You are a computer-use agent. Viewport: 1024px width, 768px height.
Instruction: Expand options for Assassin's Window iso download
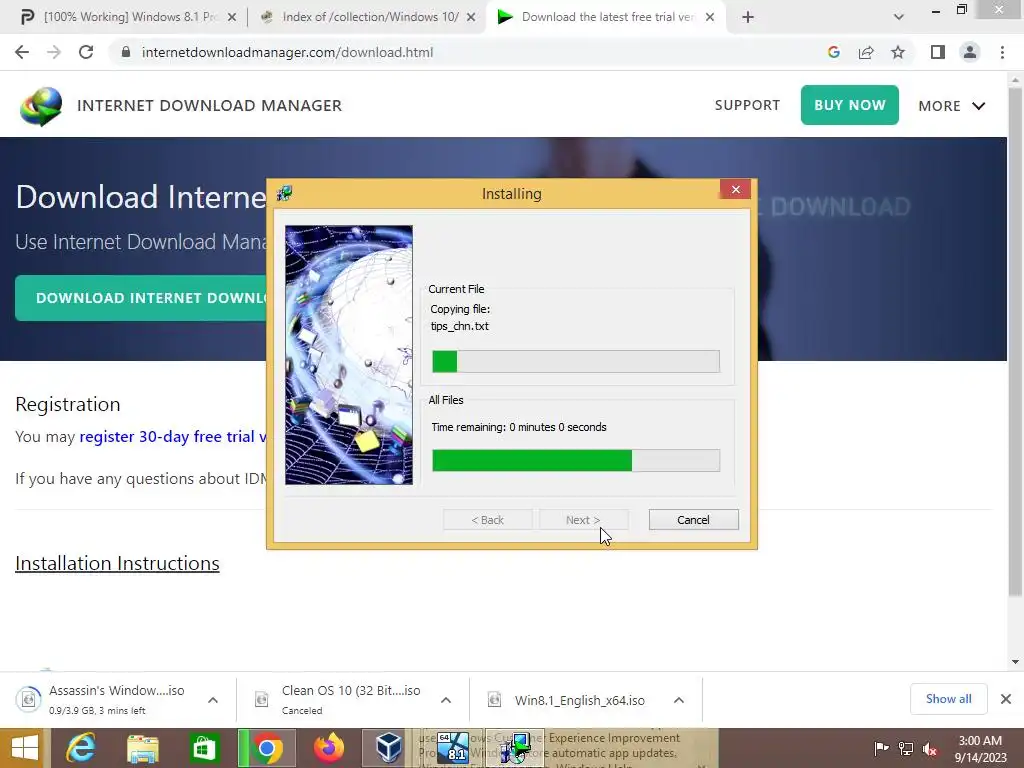pyautogui.click(x=213, y=700)
